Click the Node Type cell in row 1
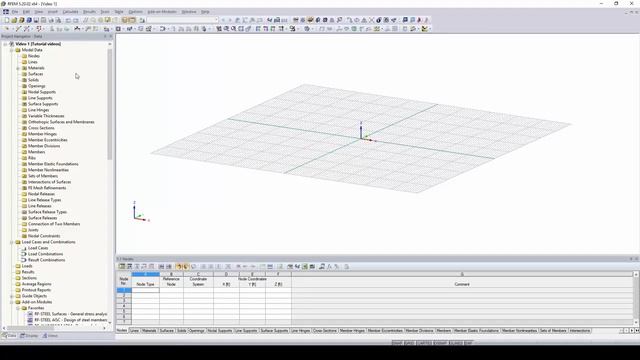The width and height of the screenshot is (640, 360). (x=145, y=290)
